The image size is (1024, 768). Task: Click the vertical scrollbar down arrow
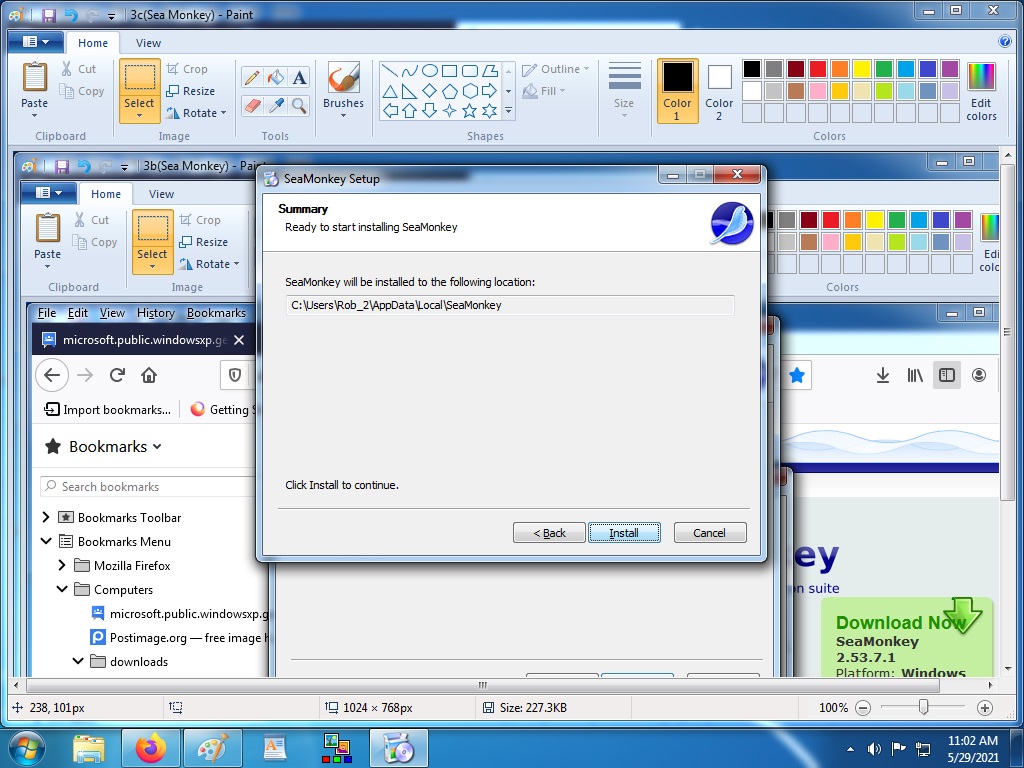(x=1008, y=669)
